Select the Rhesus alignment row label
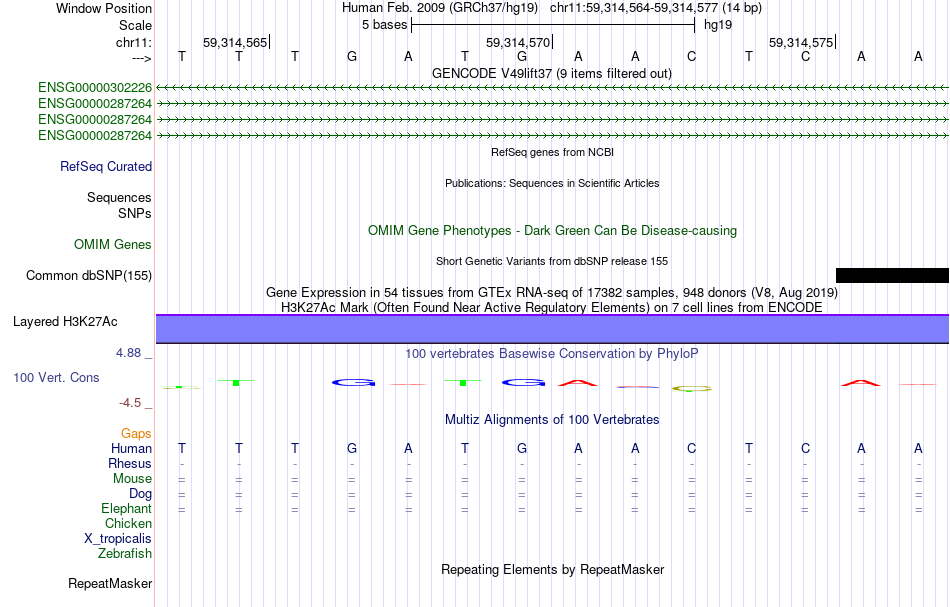Screen dimensions: 950x607 click(x=130, y=463)
